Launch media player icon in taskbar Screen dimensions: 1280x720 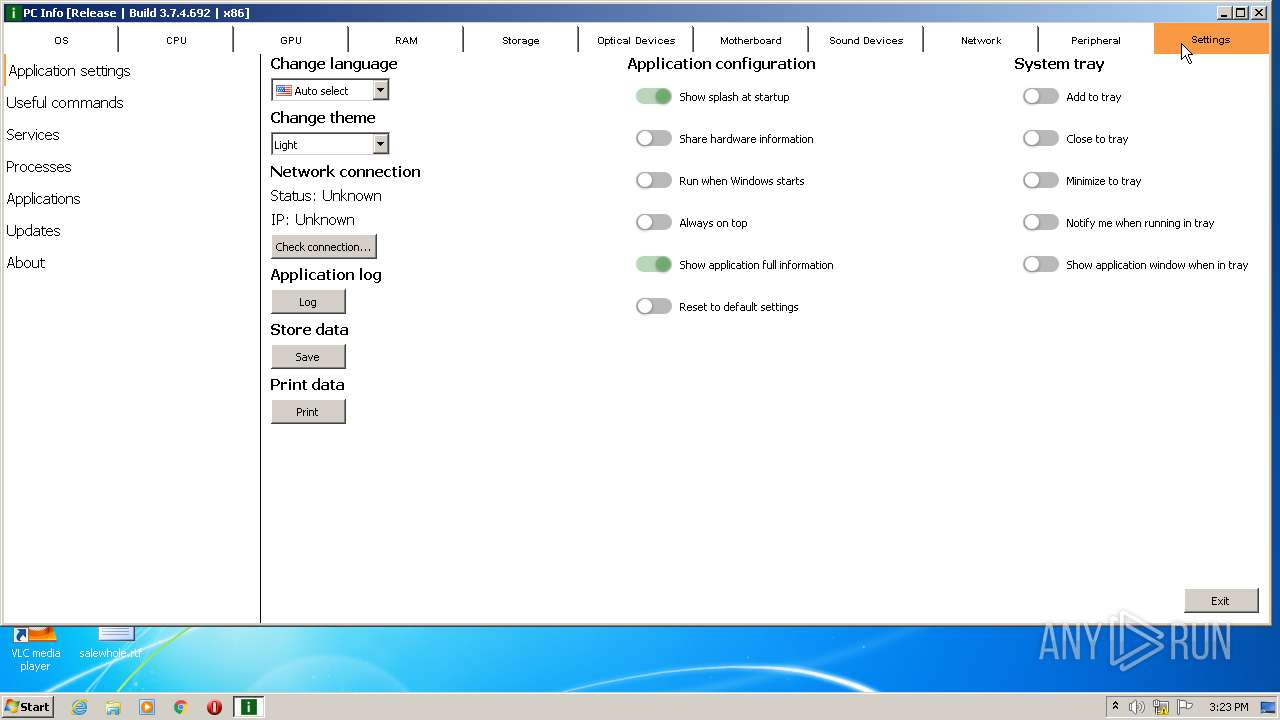point(147,707)
